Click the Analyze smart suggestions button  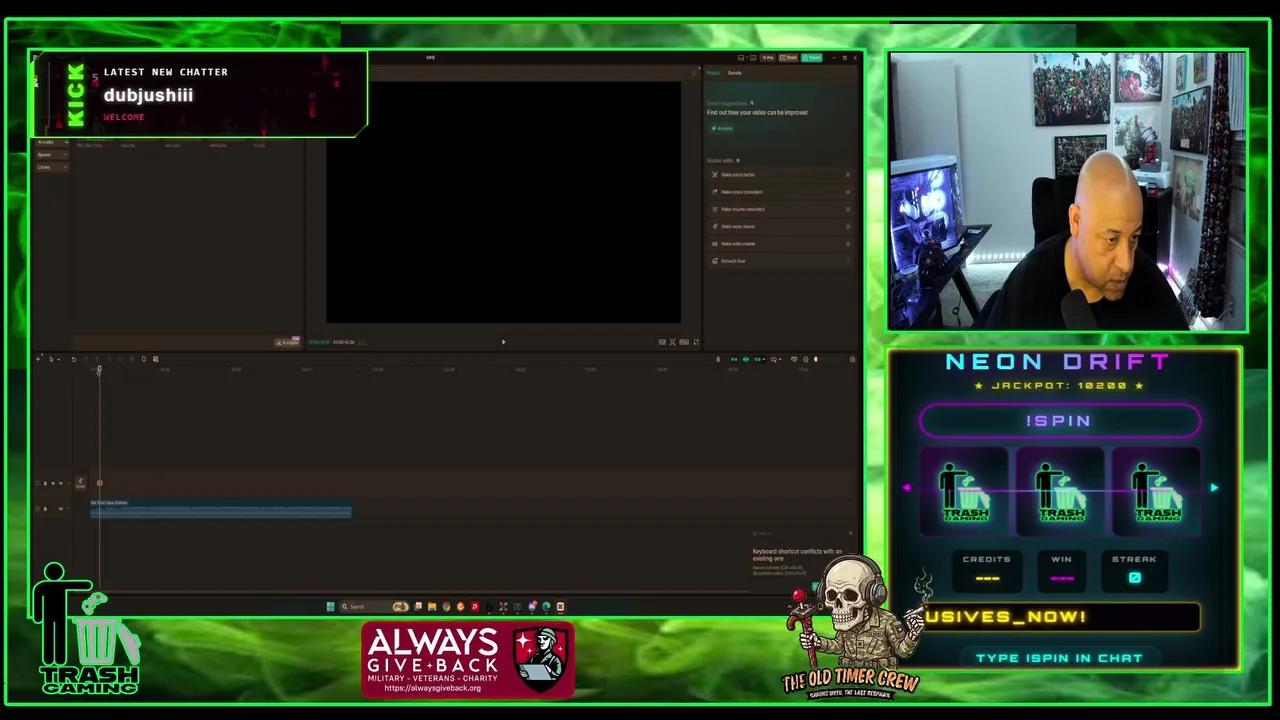(722, 128)
